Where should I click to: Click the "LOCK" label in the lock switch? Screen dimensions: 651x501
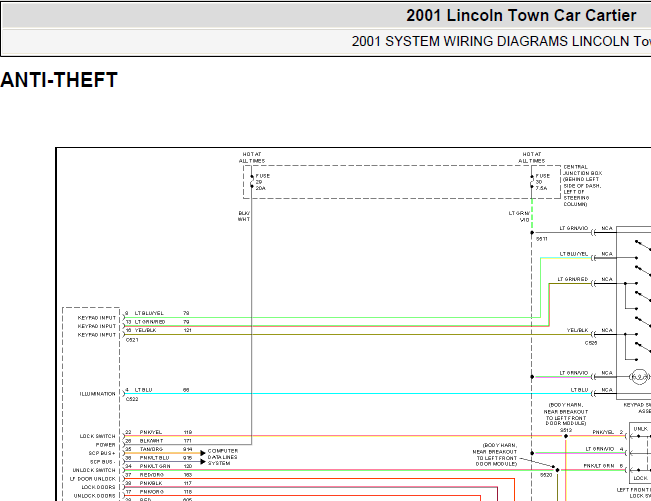[641, 479]
